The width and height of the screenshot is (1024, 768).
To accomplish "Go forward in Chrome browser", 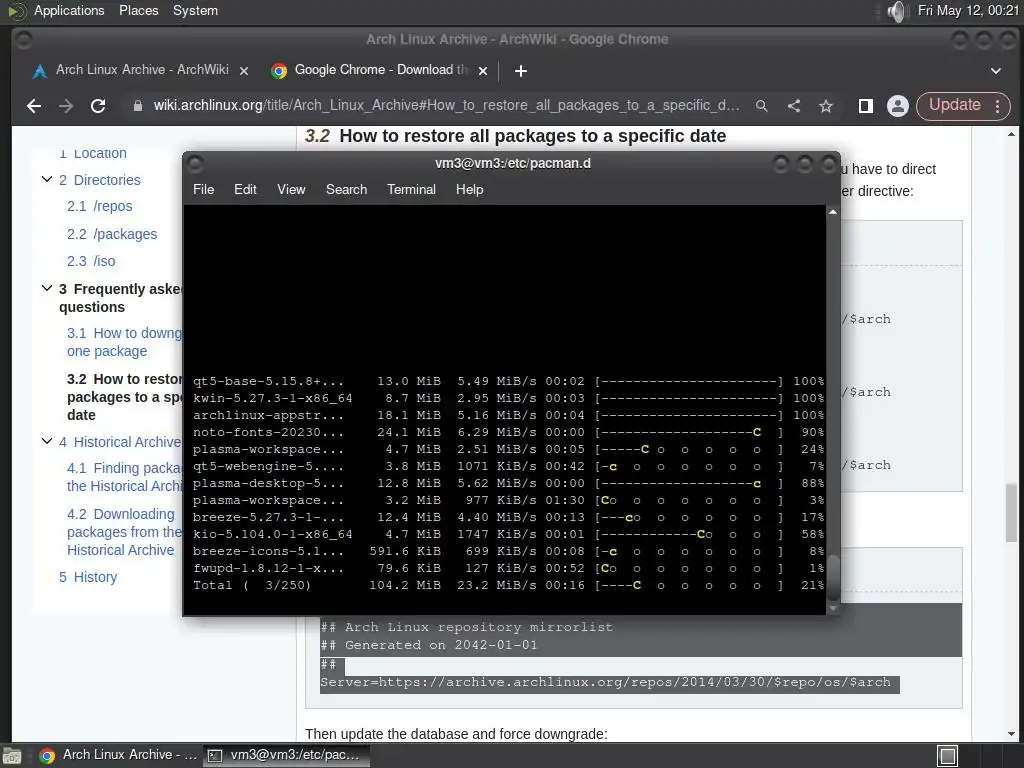I will (x=66, y=106).
